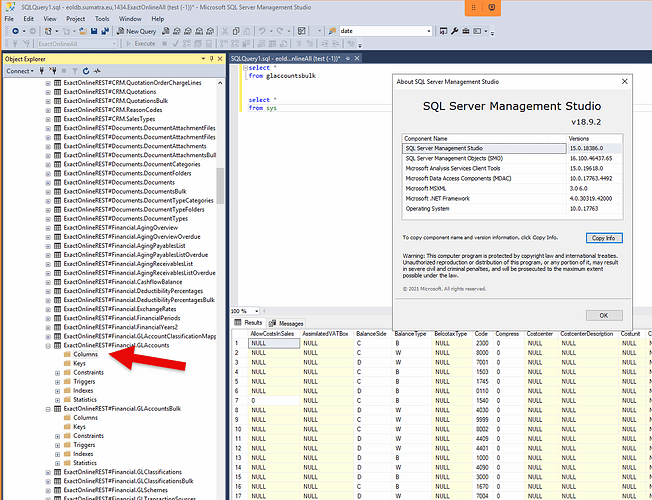Click the Solution Explorer window icon

[x=444, y=31]
